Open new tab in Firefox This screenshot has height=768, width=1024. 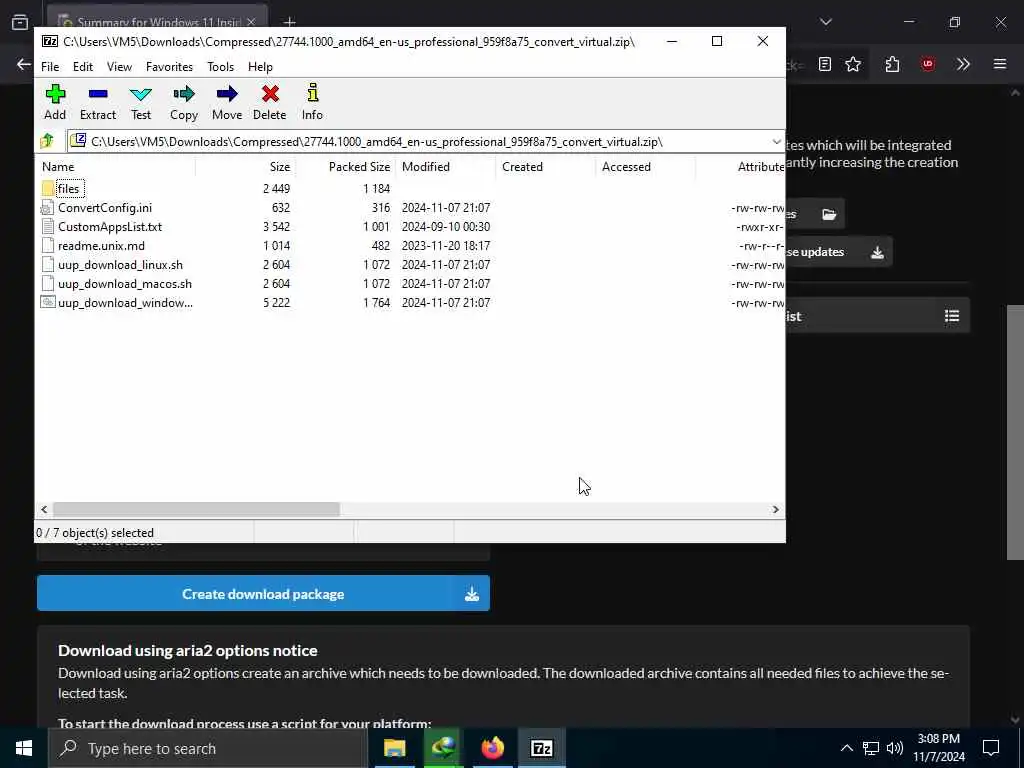[289, 22]
